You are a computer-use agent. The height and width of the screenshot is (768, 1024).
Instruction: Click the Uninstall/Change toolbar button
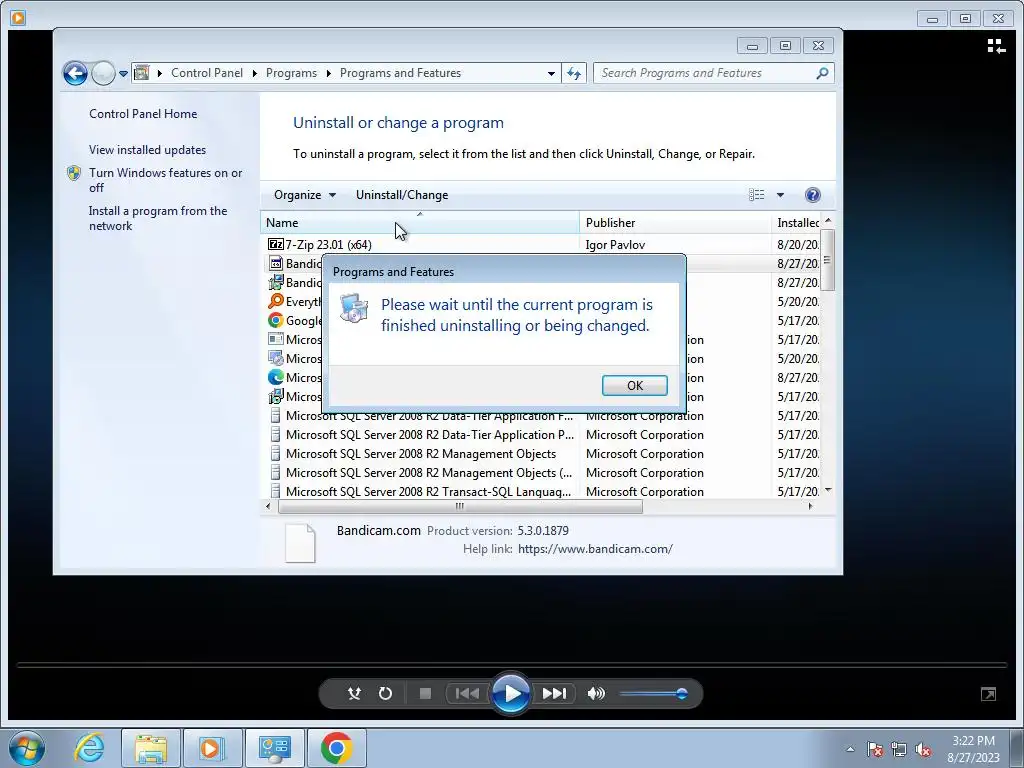click(x=402, y=195)
